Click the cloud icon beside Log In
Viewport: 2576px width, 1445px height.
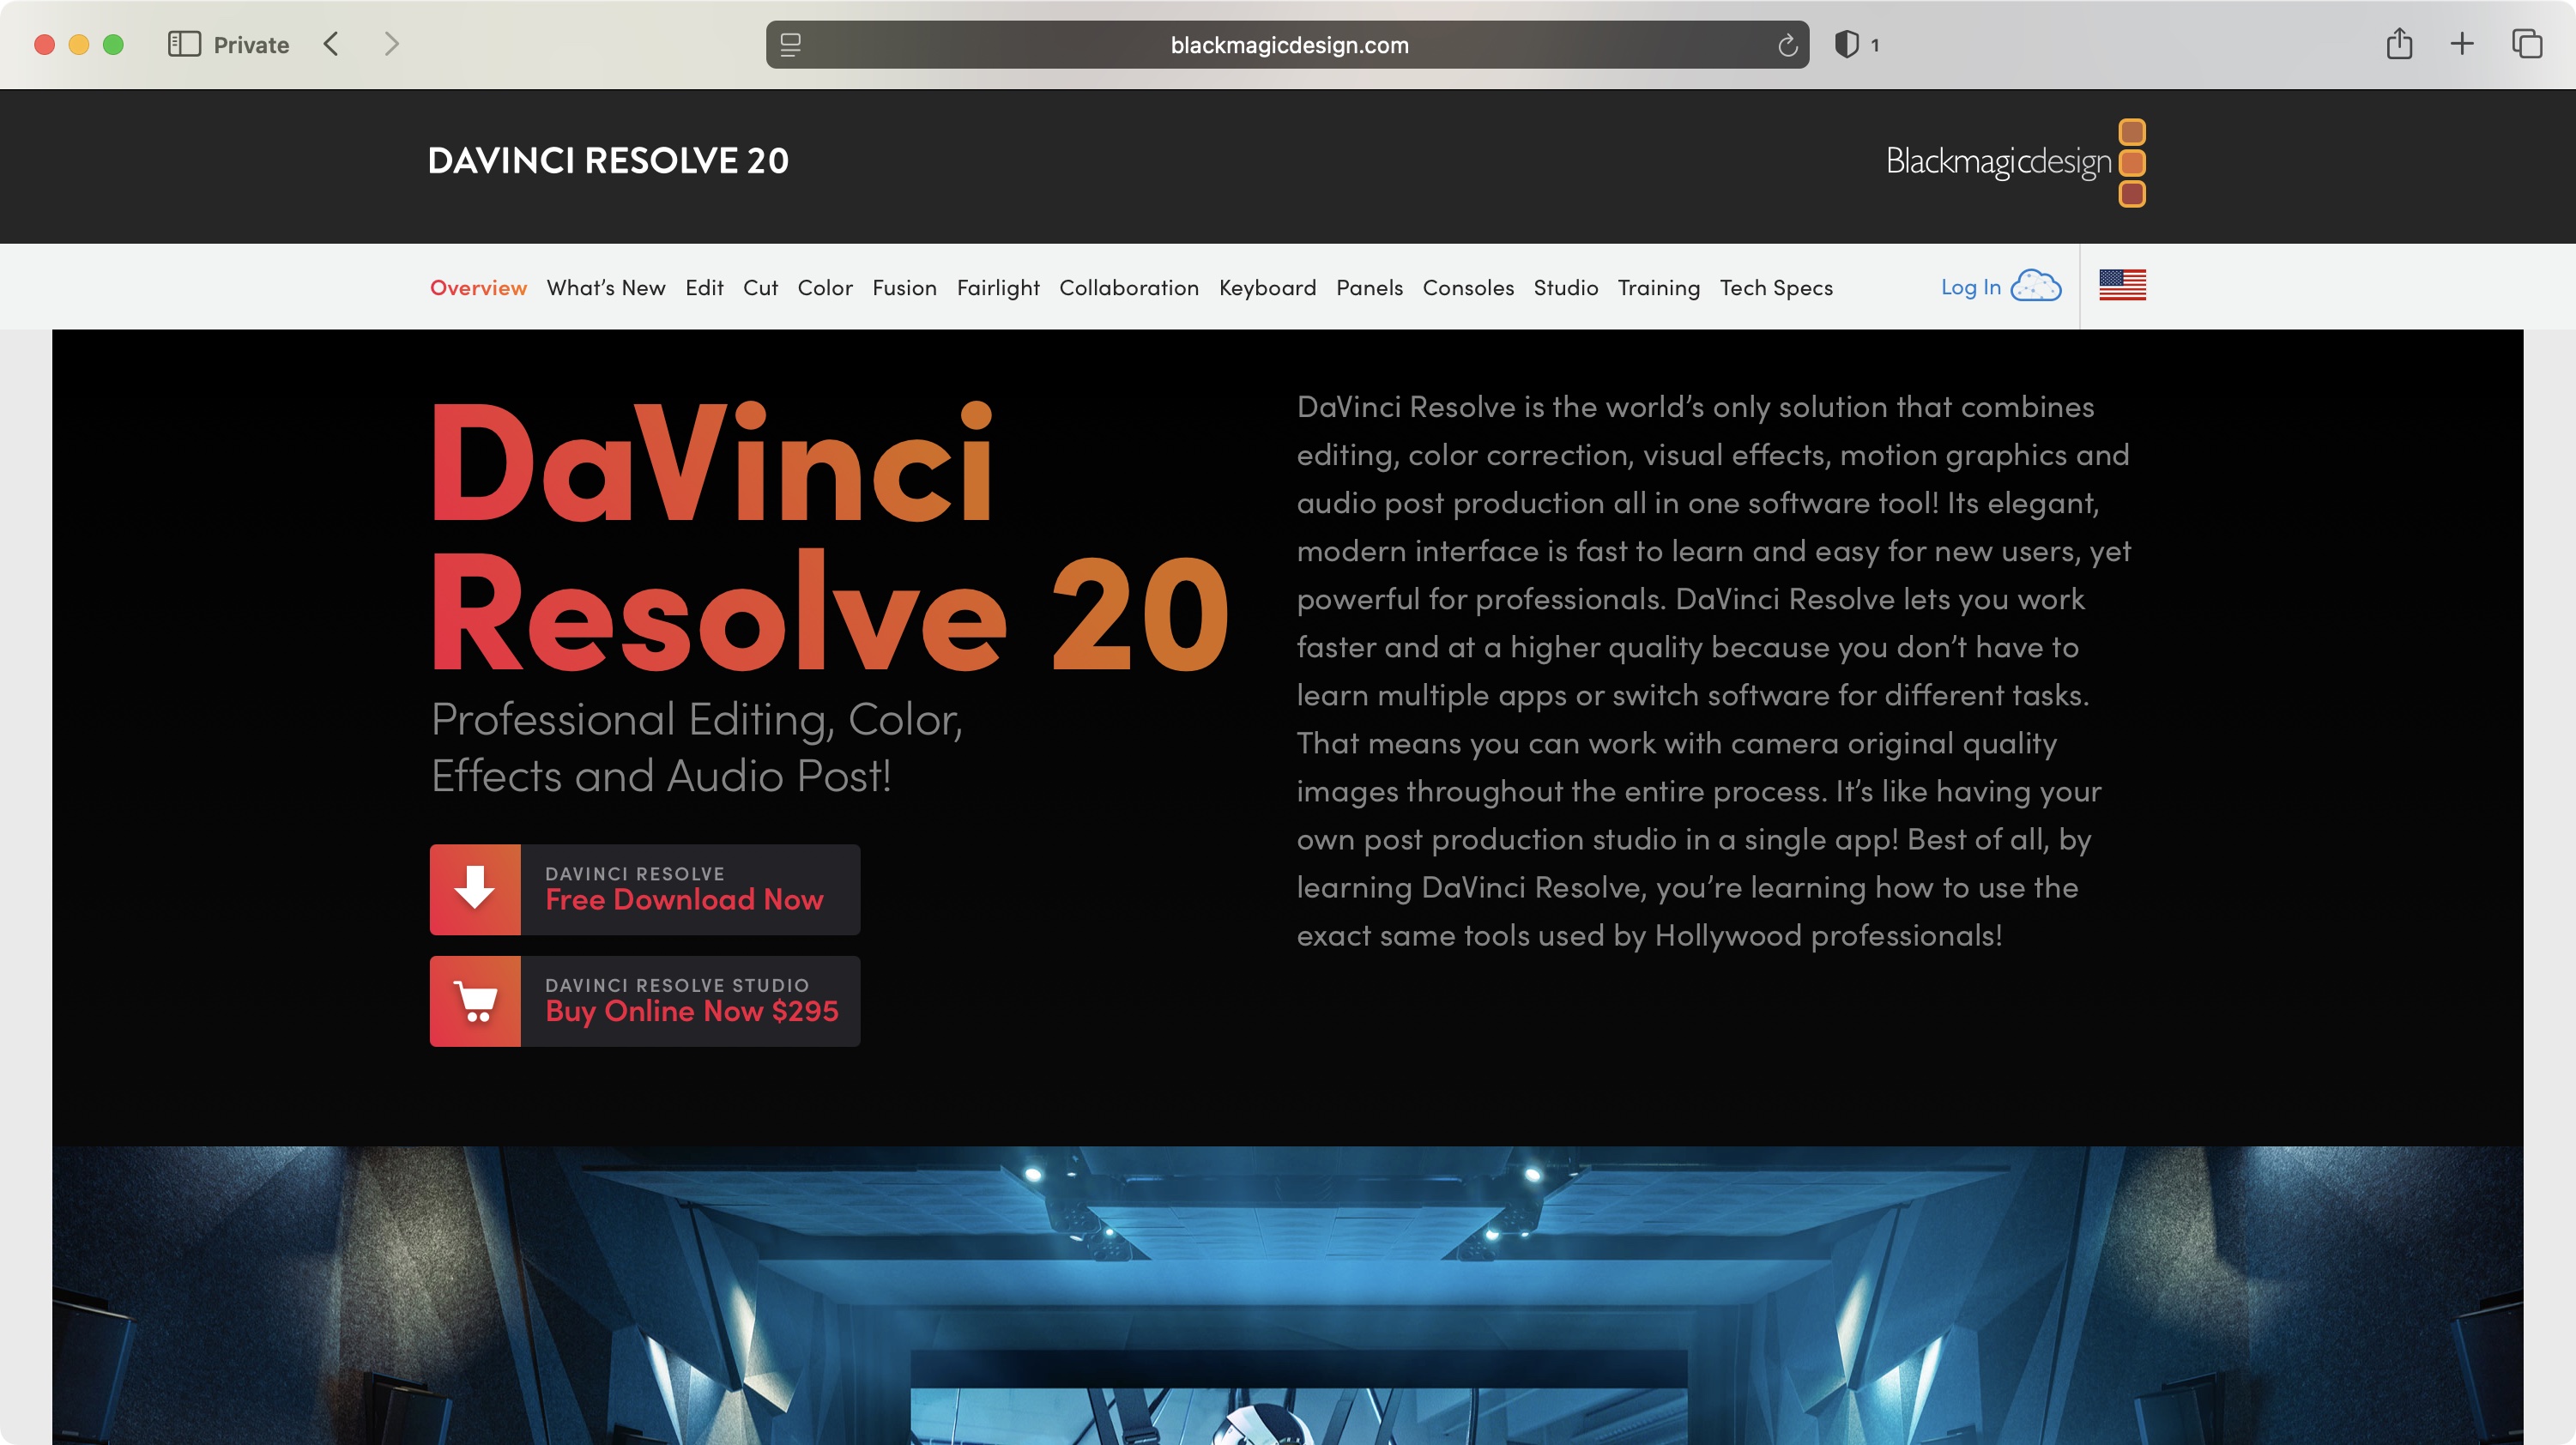2036,286
